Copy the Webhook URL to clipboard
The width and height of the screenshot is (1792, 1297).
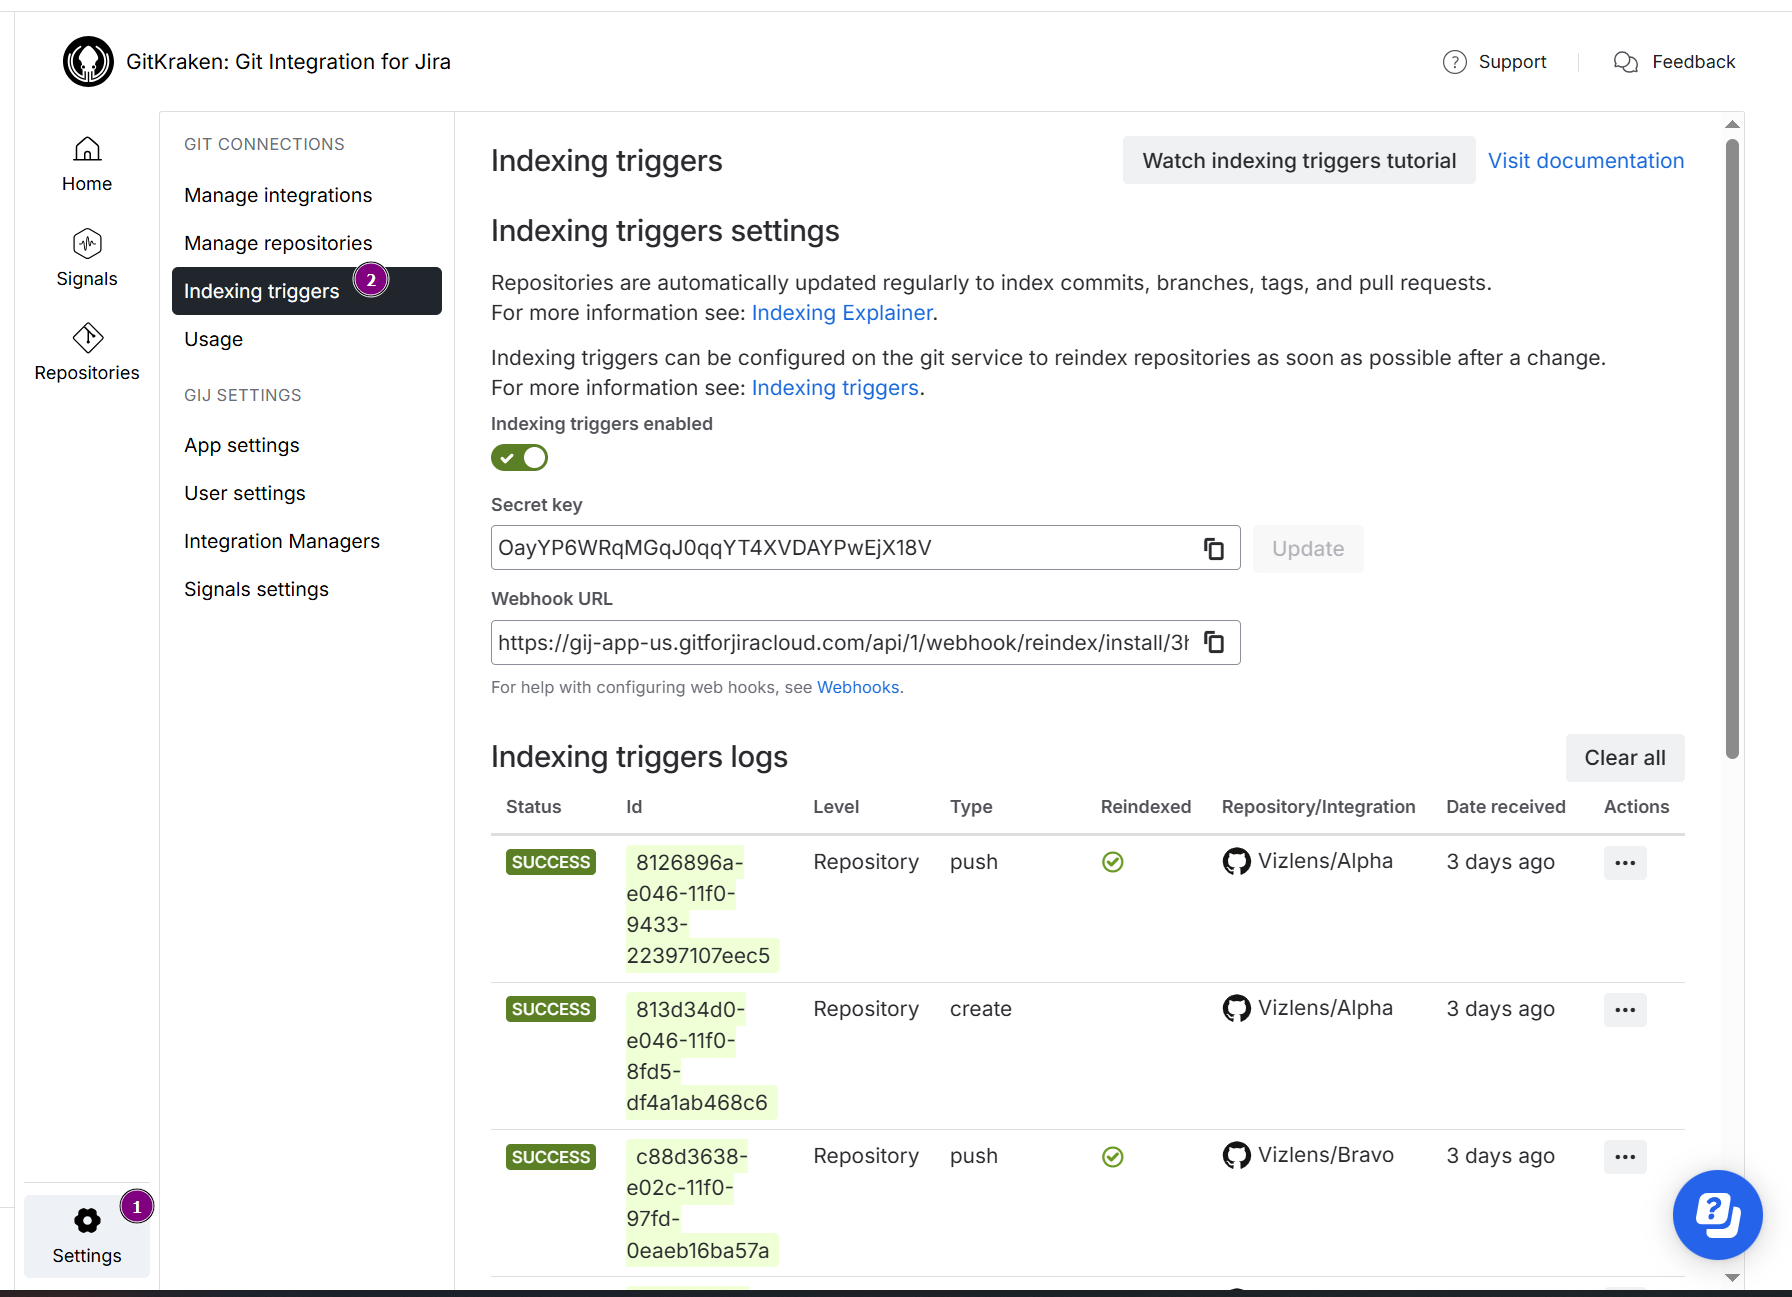[1213, 642]
